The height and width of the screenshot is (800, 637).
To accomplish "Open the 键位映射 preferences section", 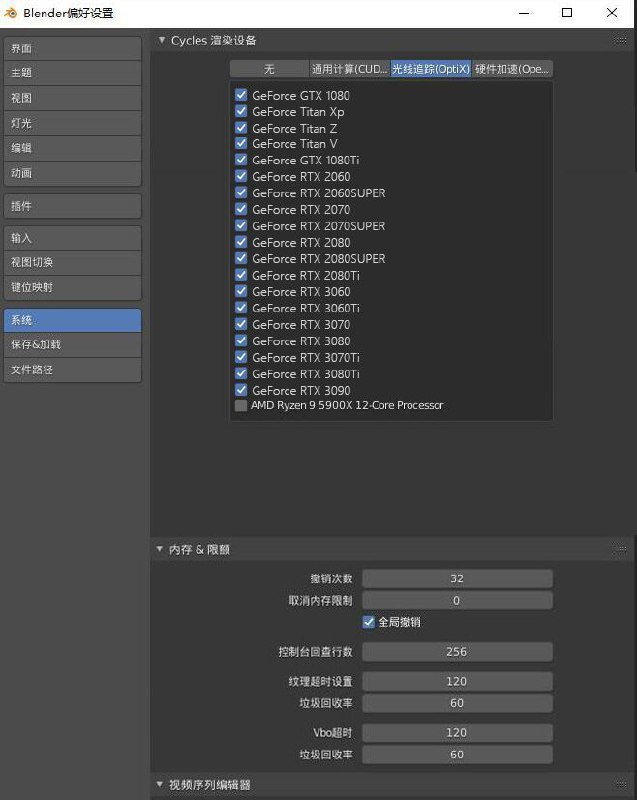I will [72, 288].
